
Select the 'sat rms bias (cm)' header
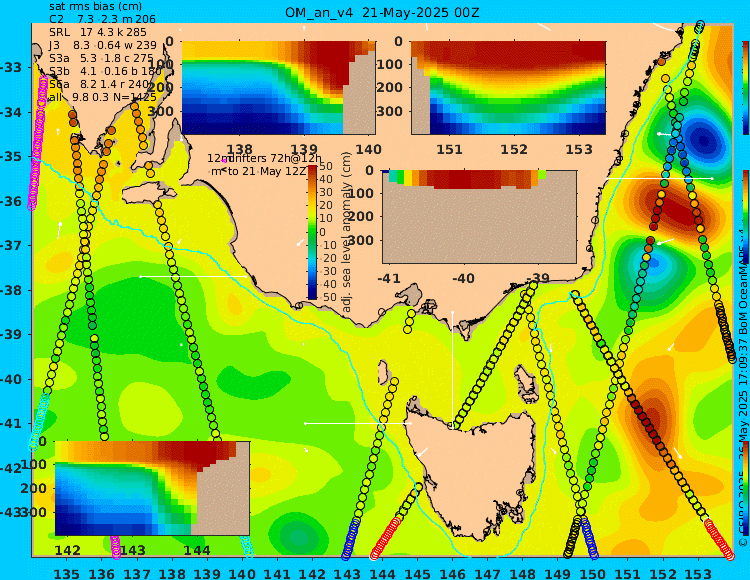point(96,7)
